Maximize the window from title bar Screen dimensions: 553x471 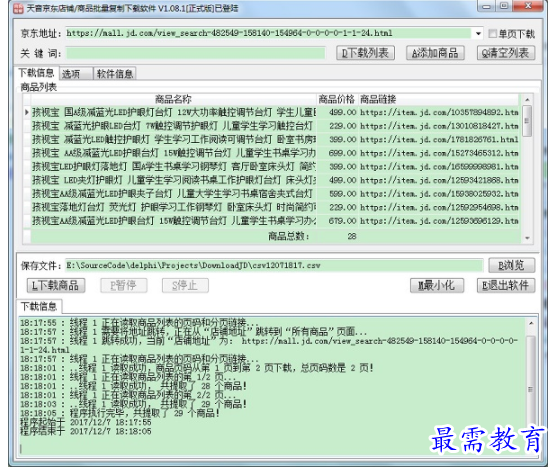(504, 6)
